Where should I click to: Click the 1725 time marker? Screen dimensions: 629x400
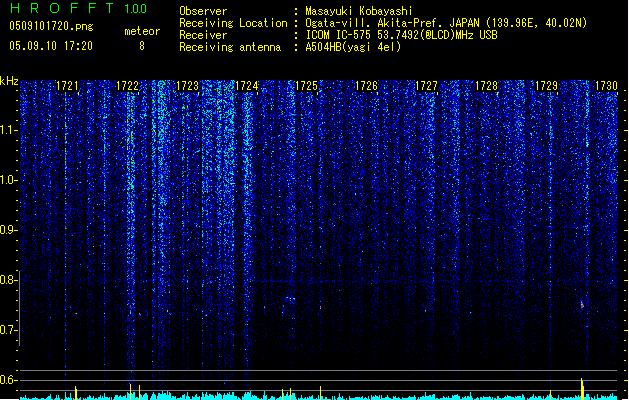(x=306, y=86)
